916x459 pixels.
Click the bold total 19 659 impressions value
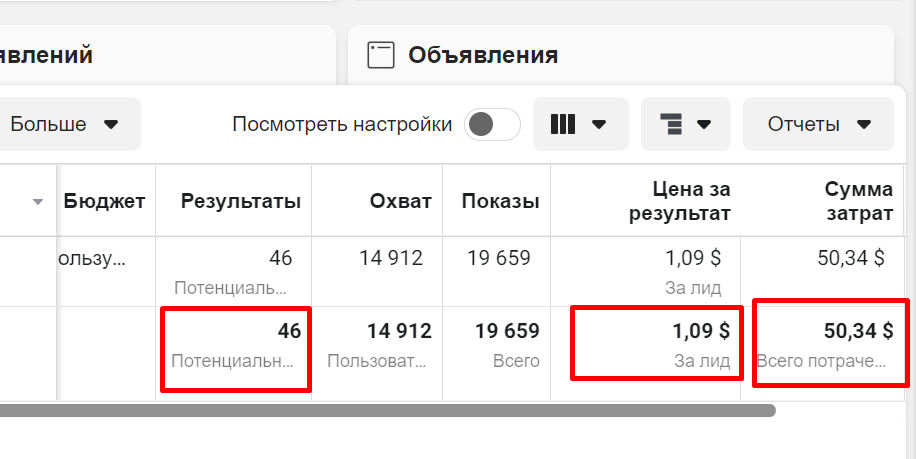tap(507, 331)
